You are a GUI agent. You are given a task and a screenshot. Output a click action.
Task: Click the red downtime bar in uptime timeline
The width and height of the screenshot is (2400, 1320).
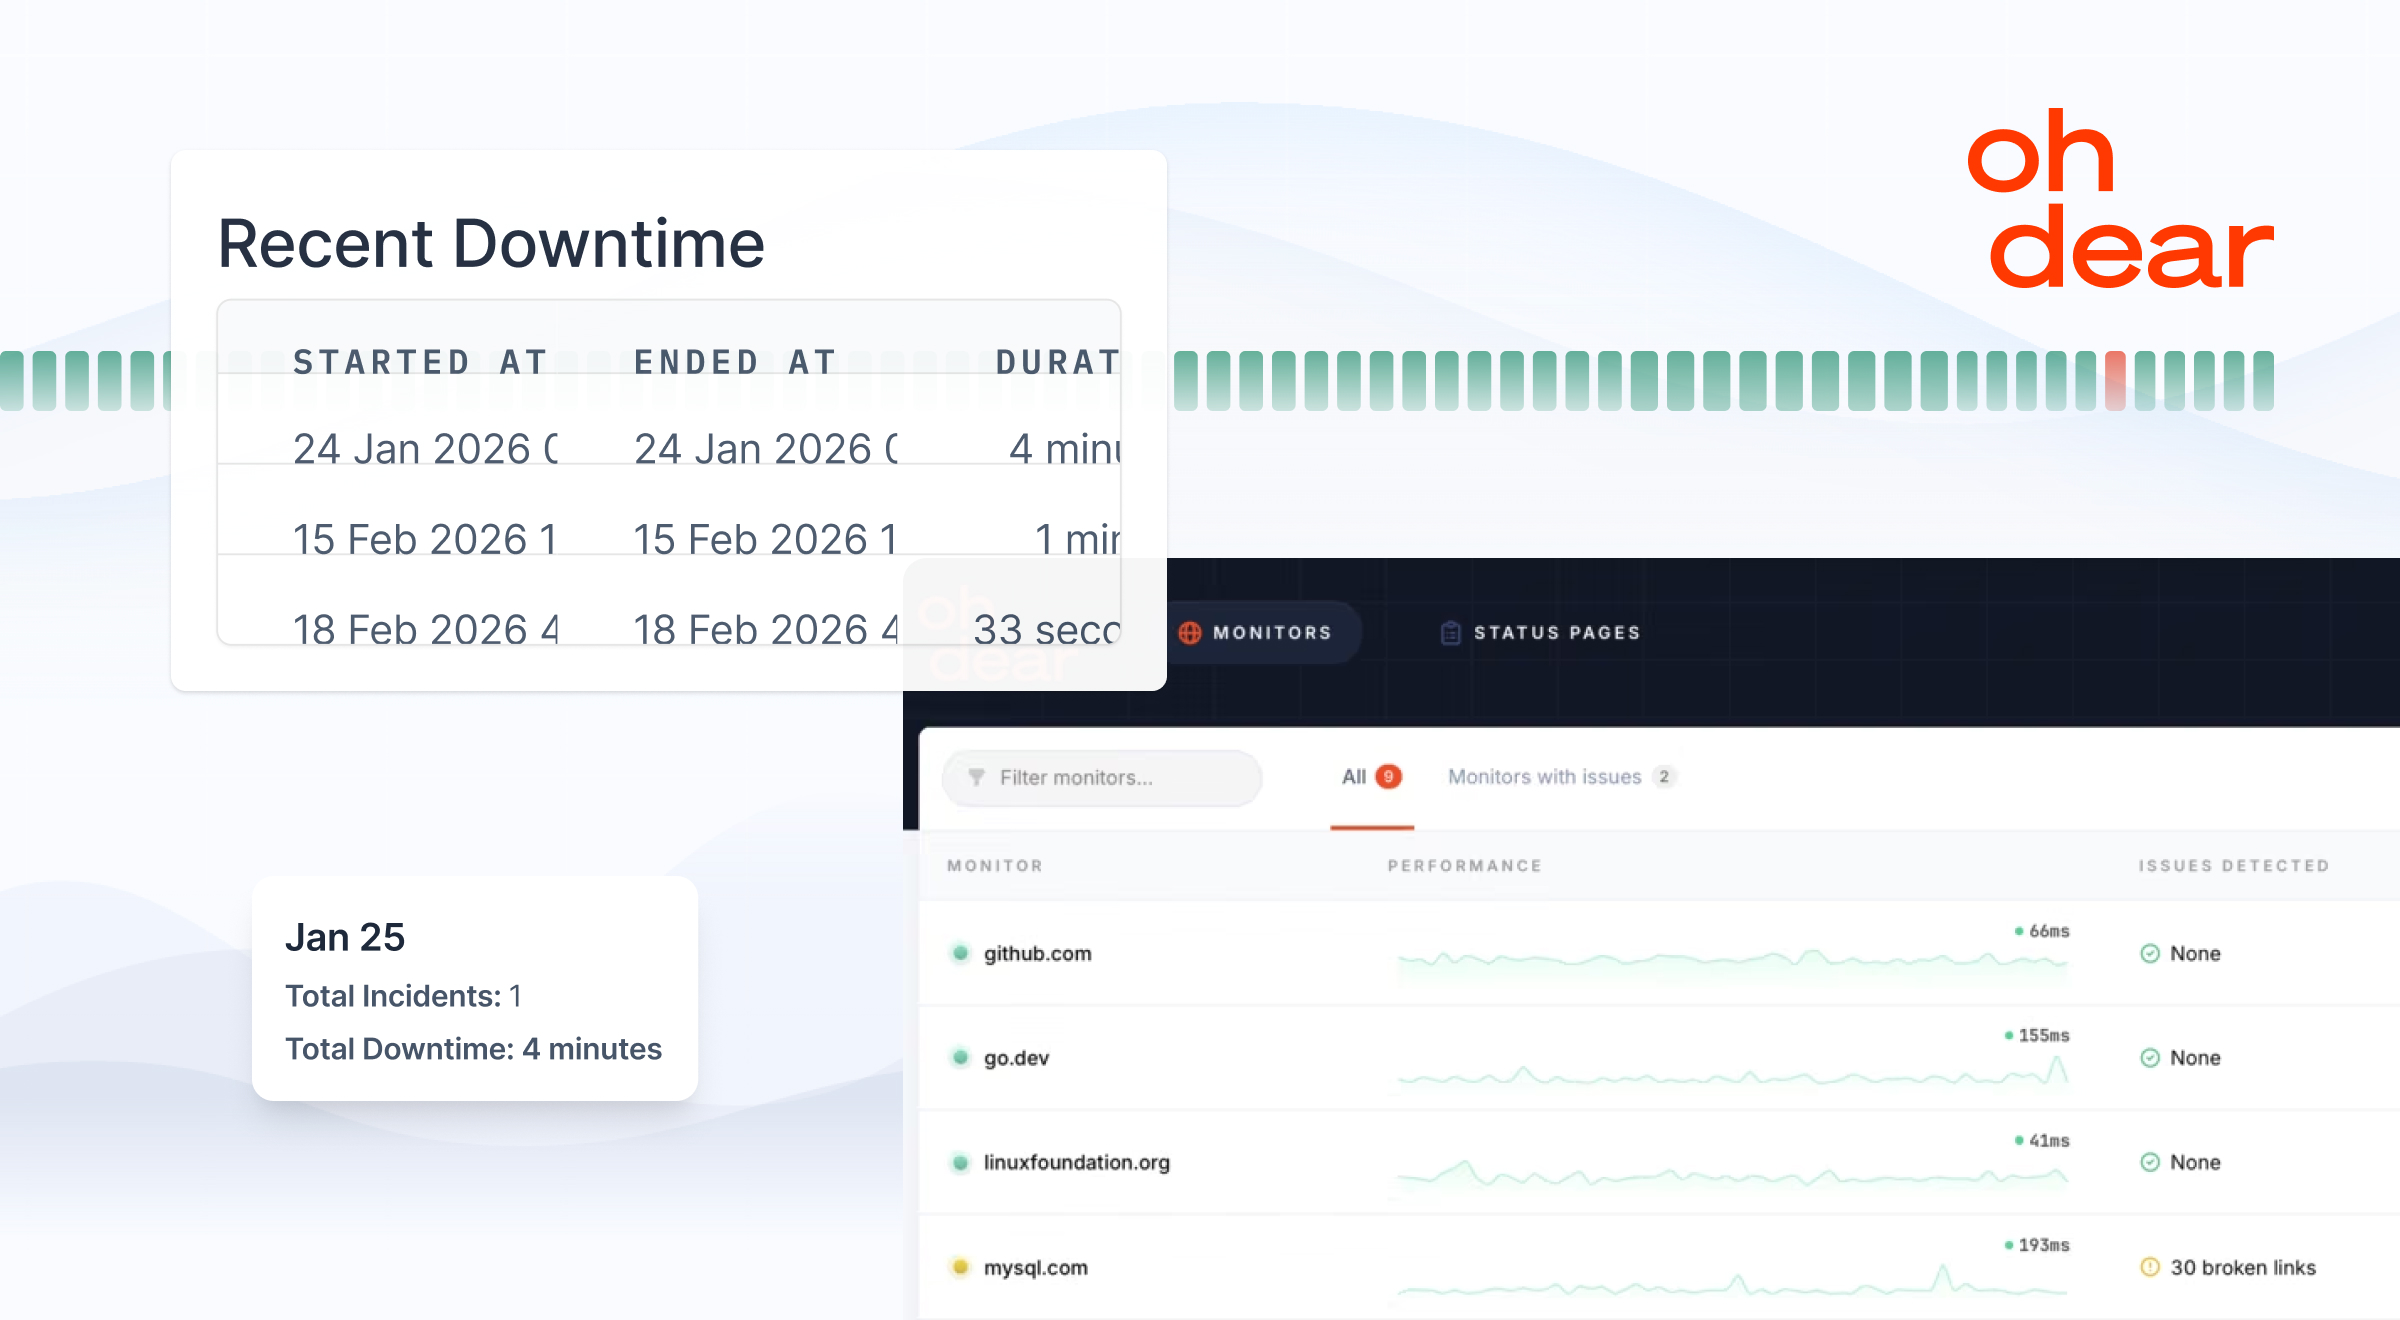[x=2115, y=381]
